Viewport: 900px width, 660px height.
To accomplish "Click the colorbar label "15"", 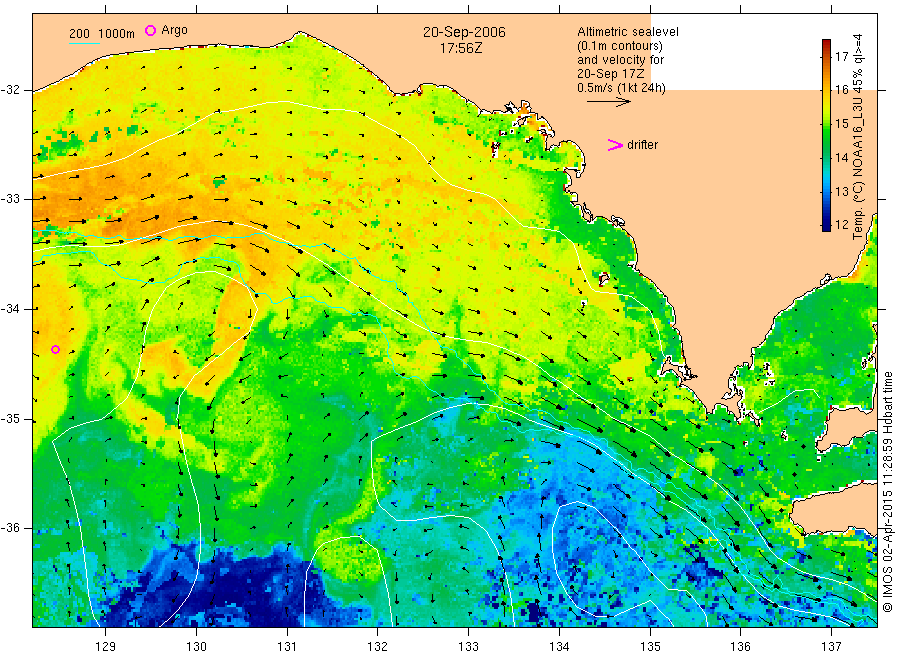I will [841, 123].
